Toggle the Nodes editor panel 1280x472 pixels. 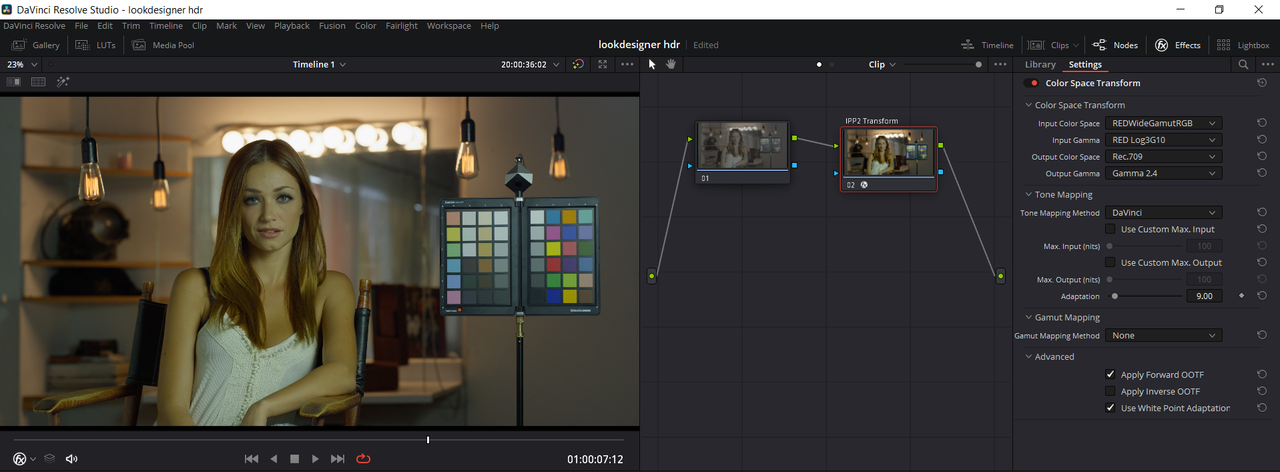[1115, 45]
